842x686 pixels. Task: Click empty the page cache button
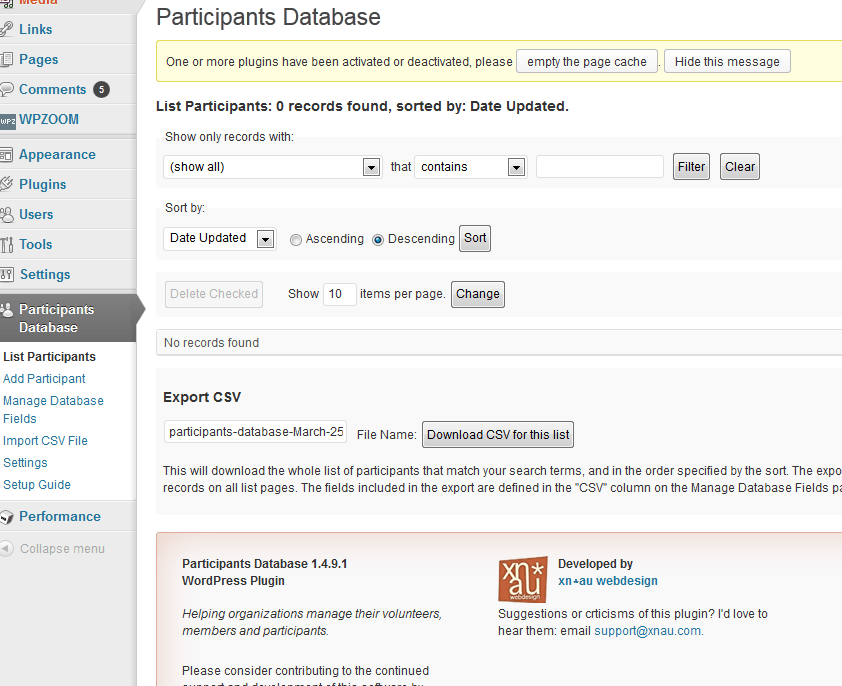click(587, 62)
